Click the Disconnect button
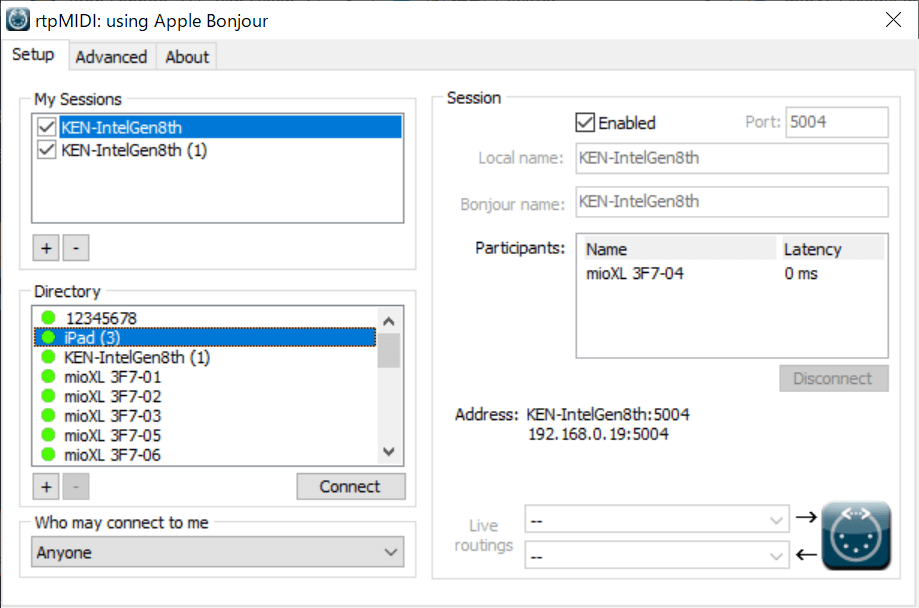This screenshot has width=919, height=608. click(x=833, y=379)
